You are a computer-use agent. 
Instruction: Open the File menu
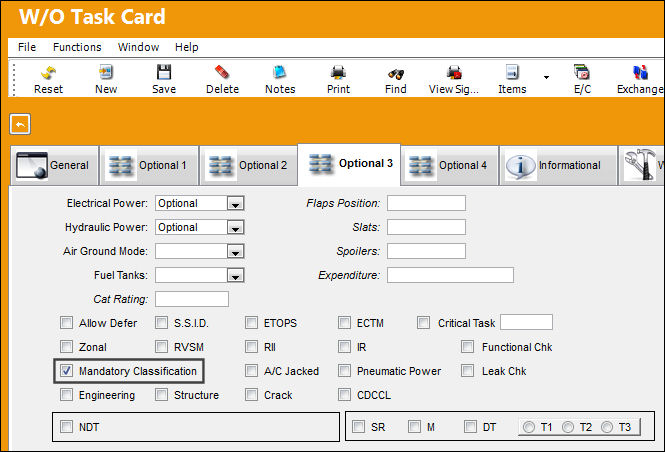pos(27,47)
